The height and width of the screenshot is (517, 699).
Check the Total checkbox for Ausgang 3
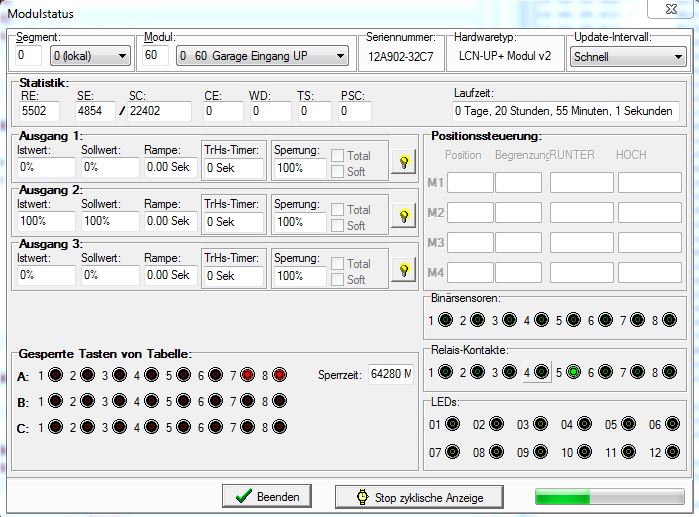[338, 263]
